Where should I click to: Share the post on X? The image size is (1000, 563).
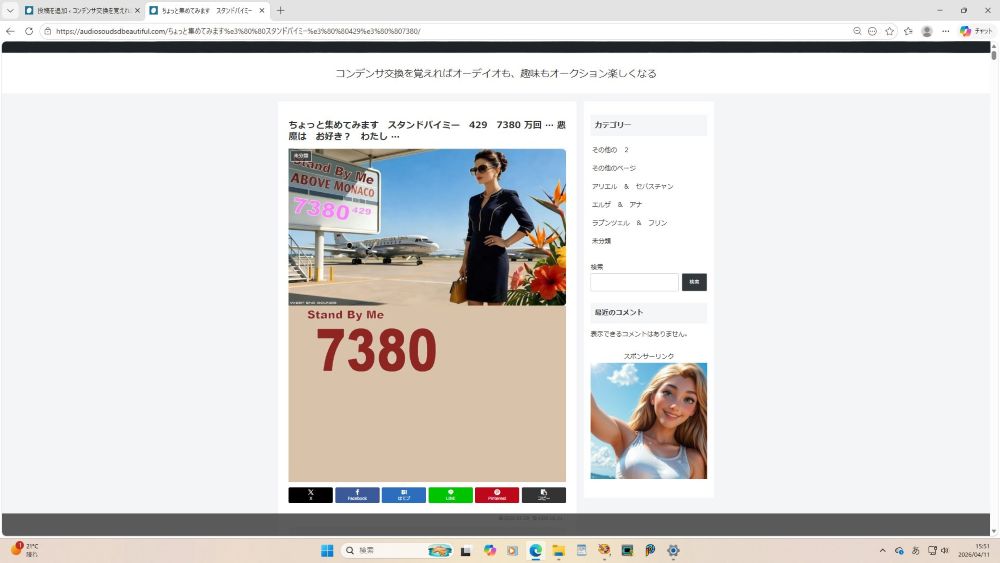[310, 495]
